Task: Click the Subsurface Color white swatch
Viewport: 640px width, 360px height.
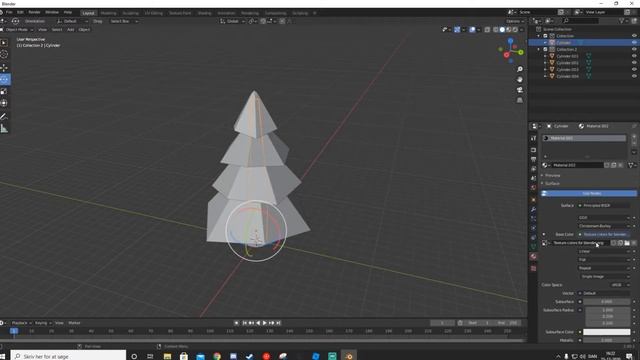Action: [607, 332]
